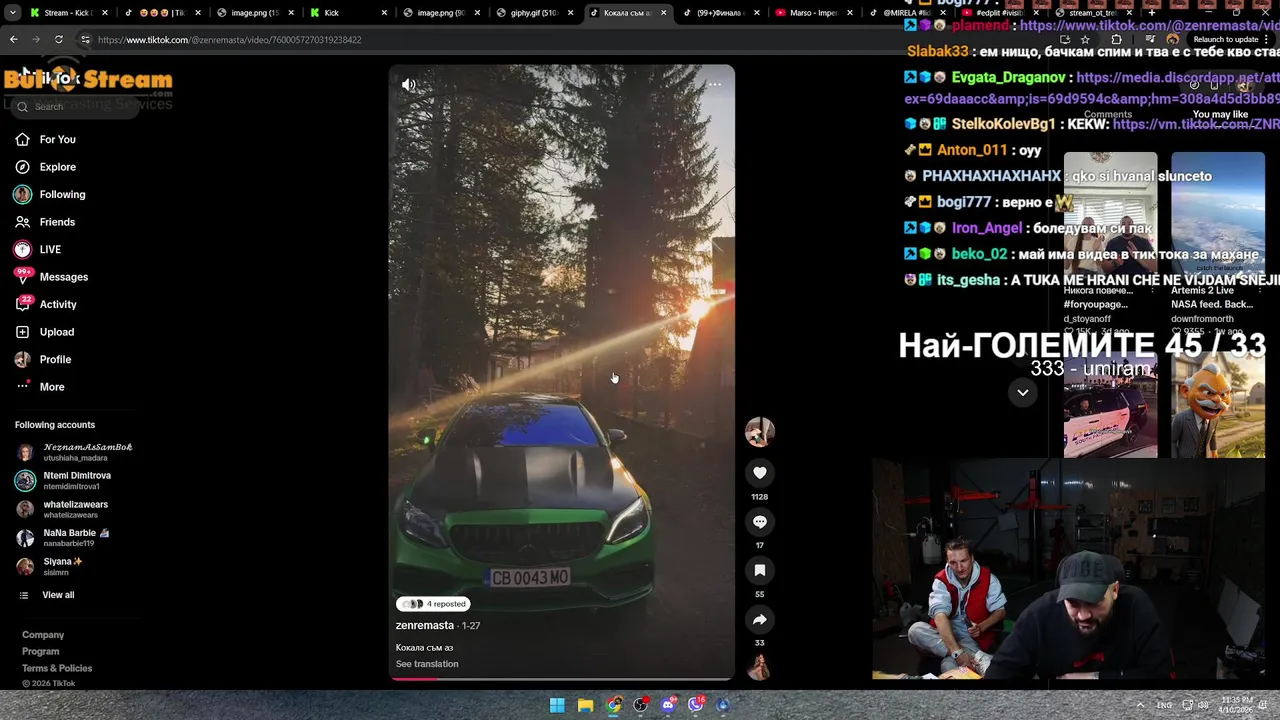The image size is (1280, 720).
Task: Show hidden system tray icons
Action: 1140,705
